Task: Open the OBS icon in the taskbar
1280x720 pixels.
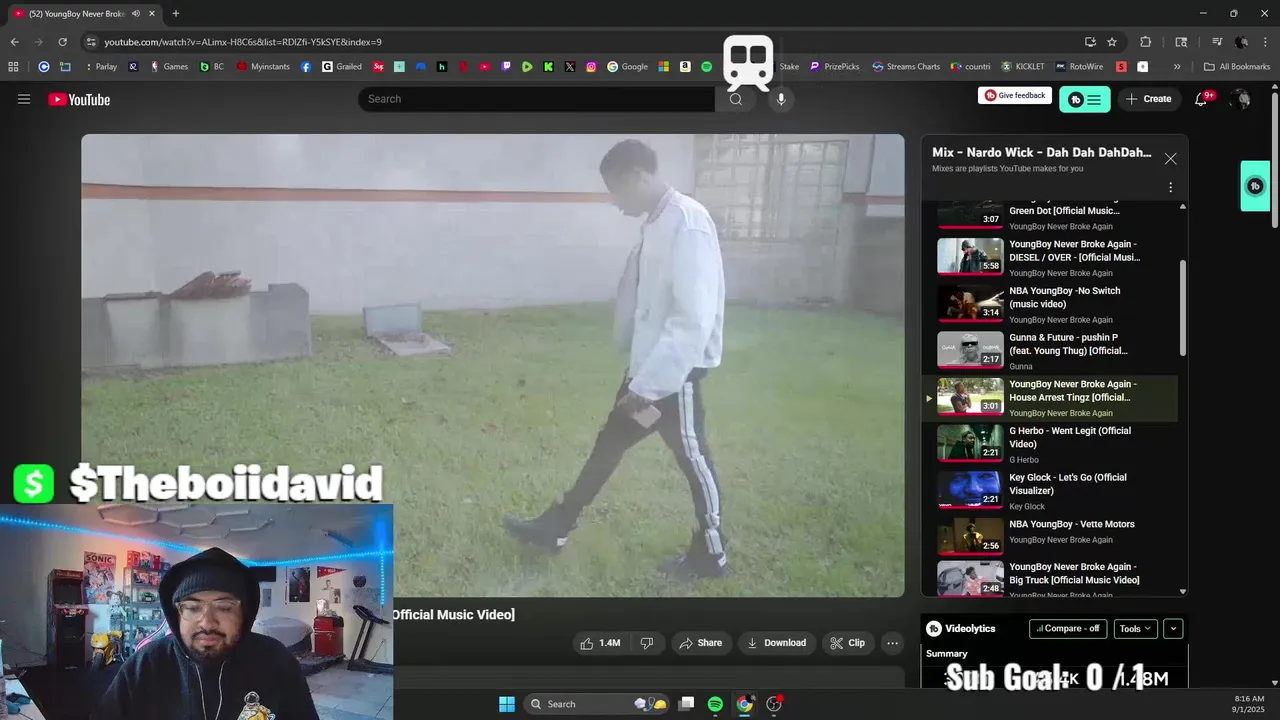Action: [x=774, y=704]
